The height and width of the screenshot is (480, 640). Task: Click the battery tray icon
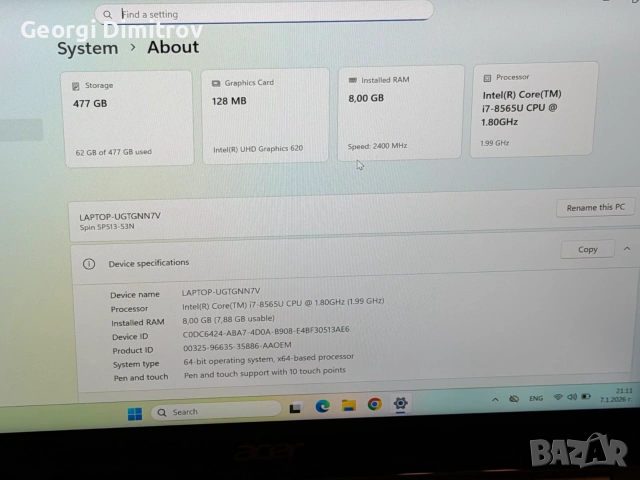(586, 396)
